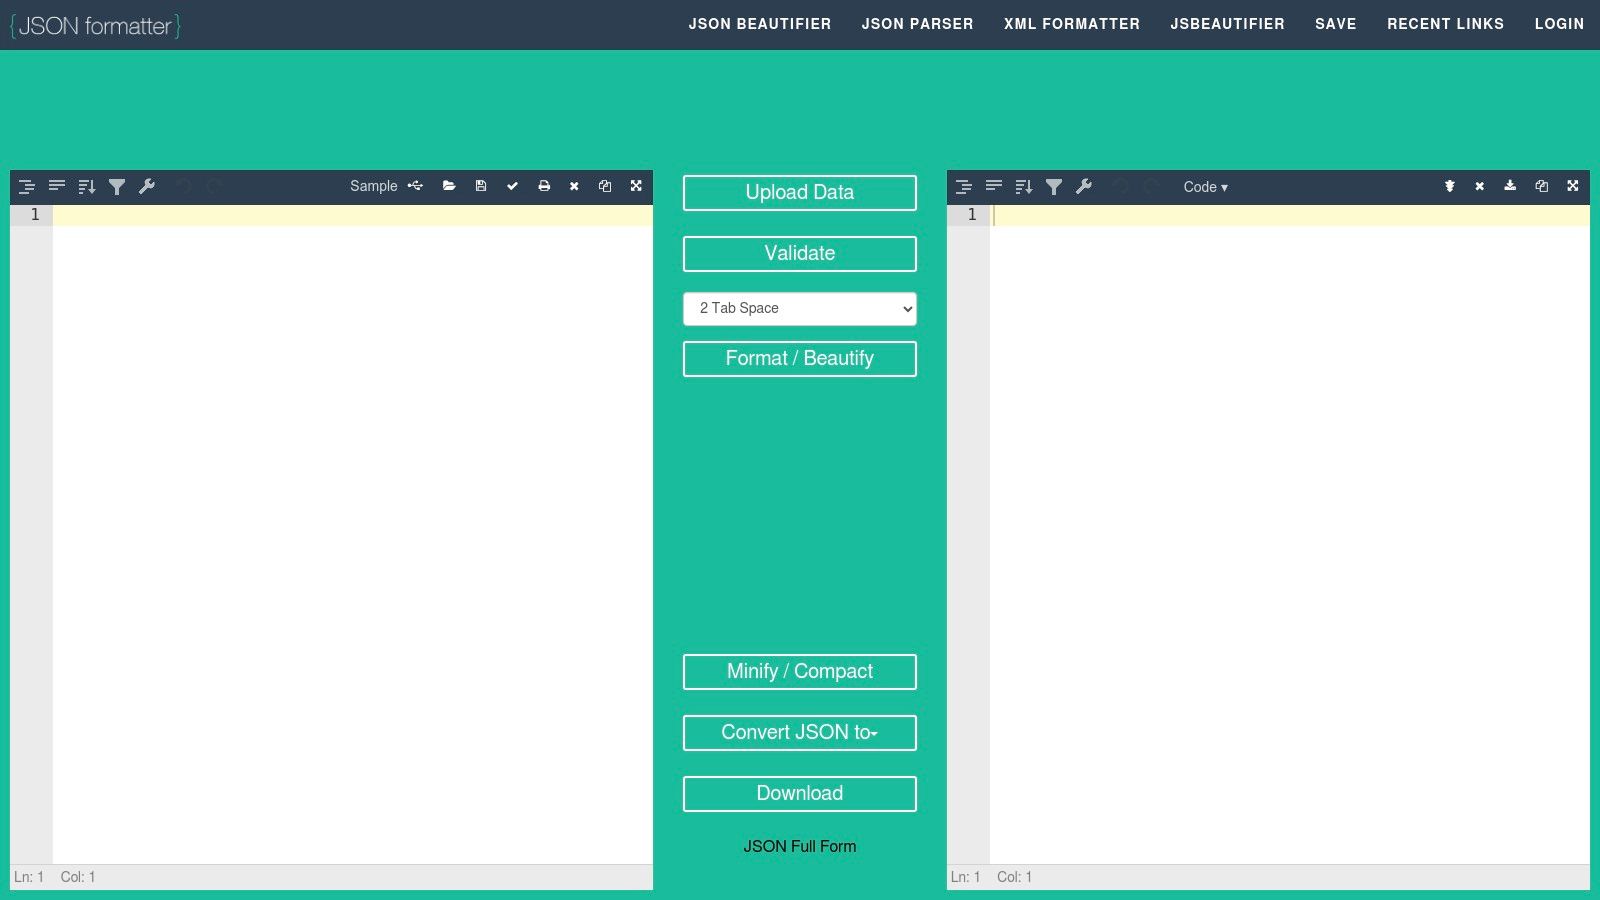
Task: Click the download icon in right editor toolbar
Action: point(1510,186)
